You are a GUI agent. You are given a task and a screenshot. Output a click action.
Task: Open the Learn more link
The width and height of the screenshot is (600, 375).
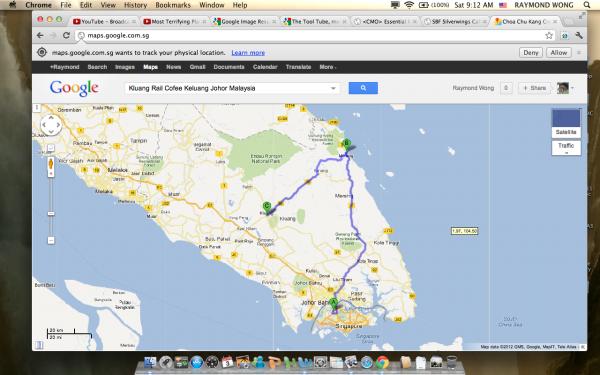pos(248,53)
